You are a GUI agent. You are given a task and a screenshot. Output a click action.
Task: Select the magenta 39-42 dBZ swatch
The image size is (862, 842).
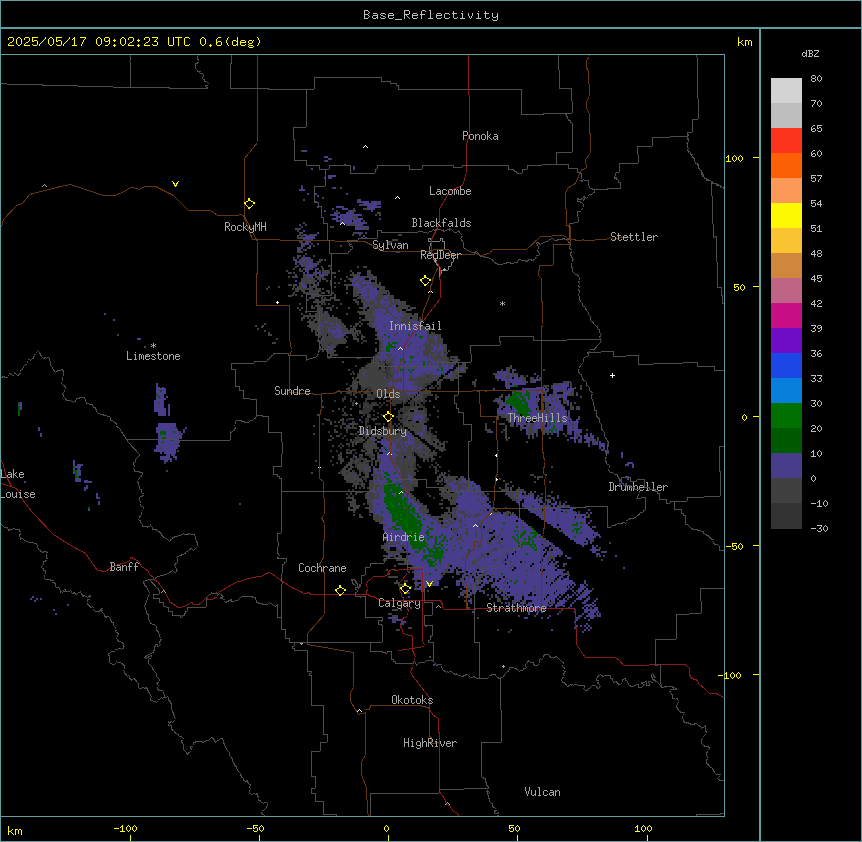(786, 315)
